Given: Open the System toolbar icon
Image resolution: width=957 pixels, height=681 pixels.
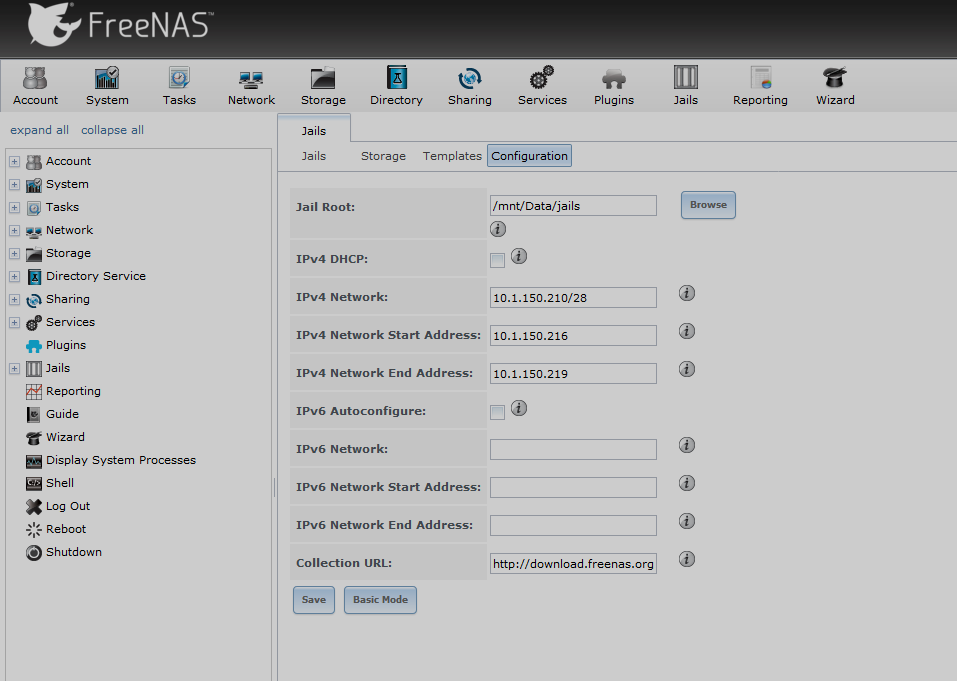Looking at the screenshot, I should [x=107, y=86].
